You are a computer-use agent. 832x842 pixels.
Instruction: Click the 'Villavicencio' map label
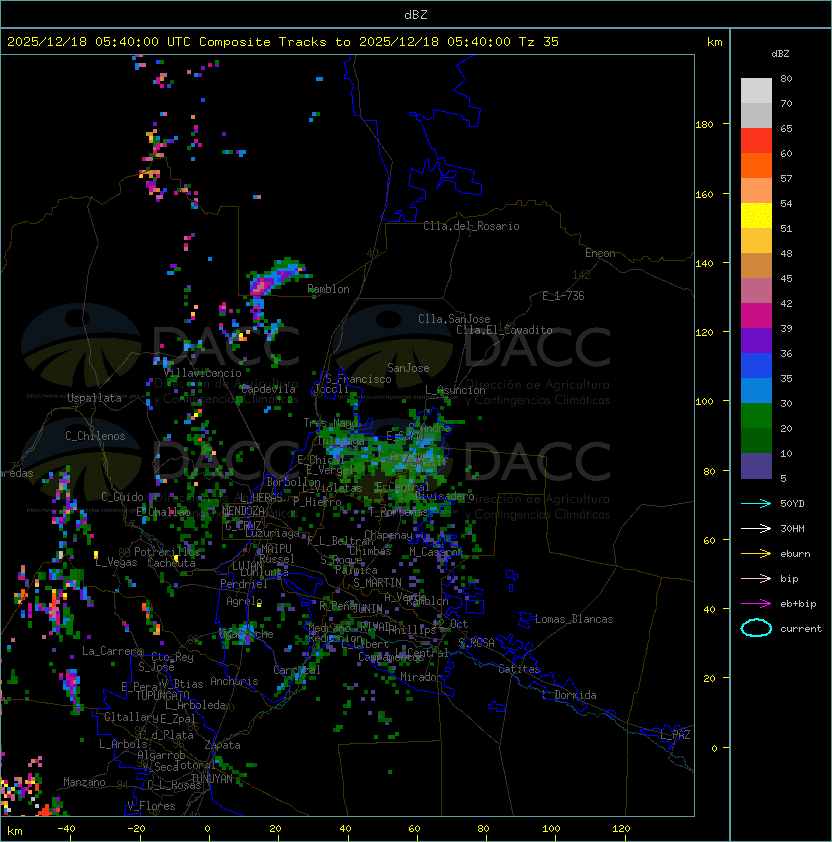(x=202, y=373)
